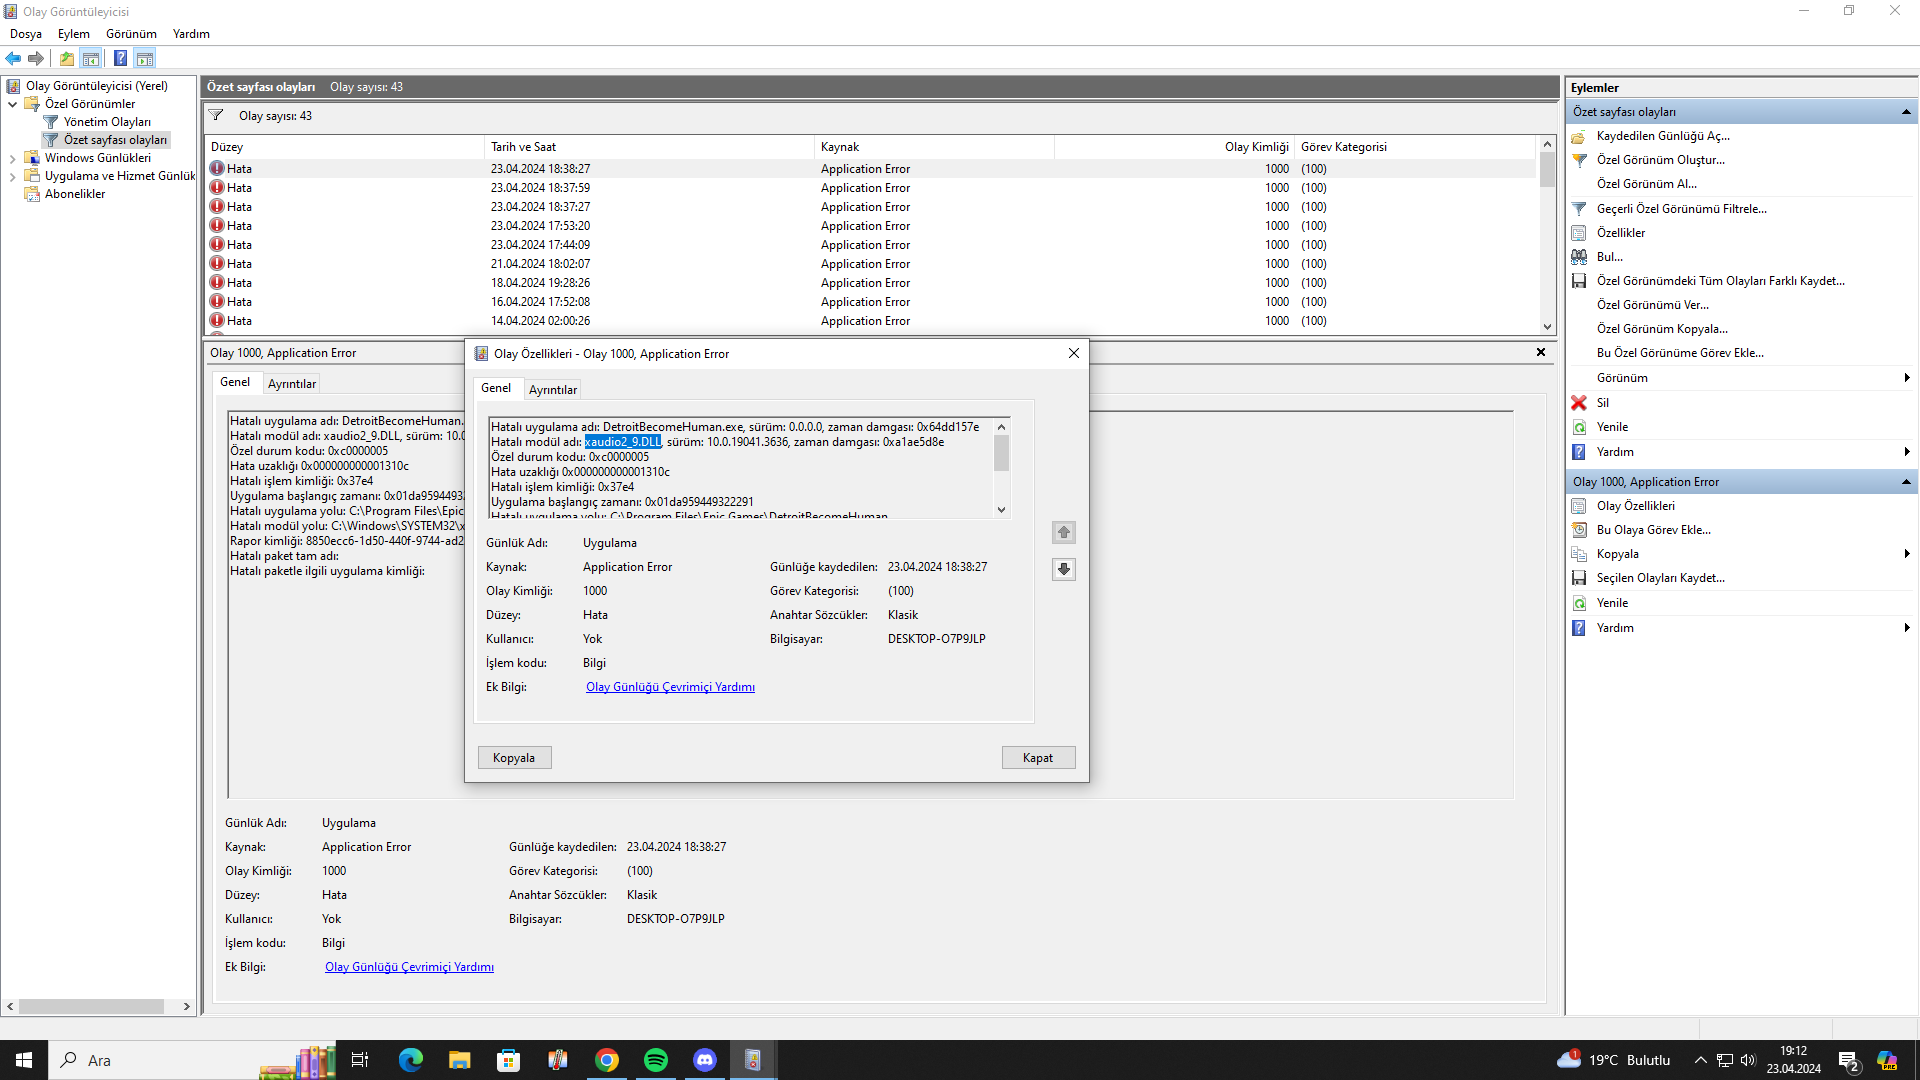Open Spotify from the taskbar
The width and height of the screenshot is (1920, 1080).
(656, 1060)
